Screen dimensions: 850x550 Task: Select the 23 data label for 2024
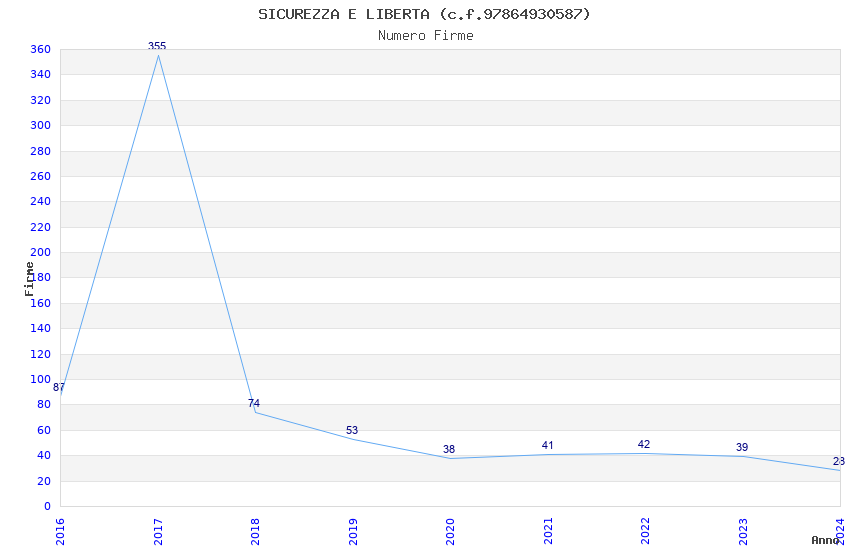click(839, 461)
